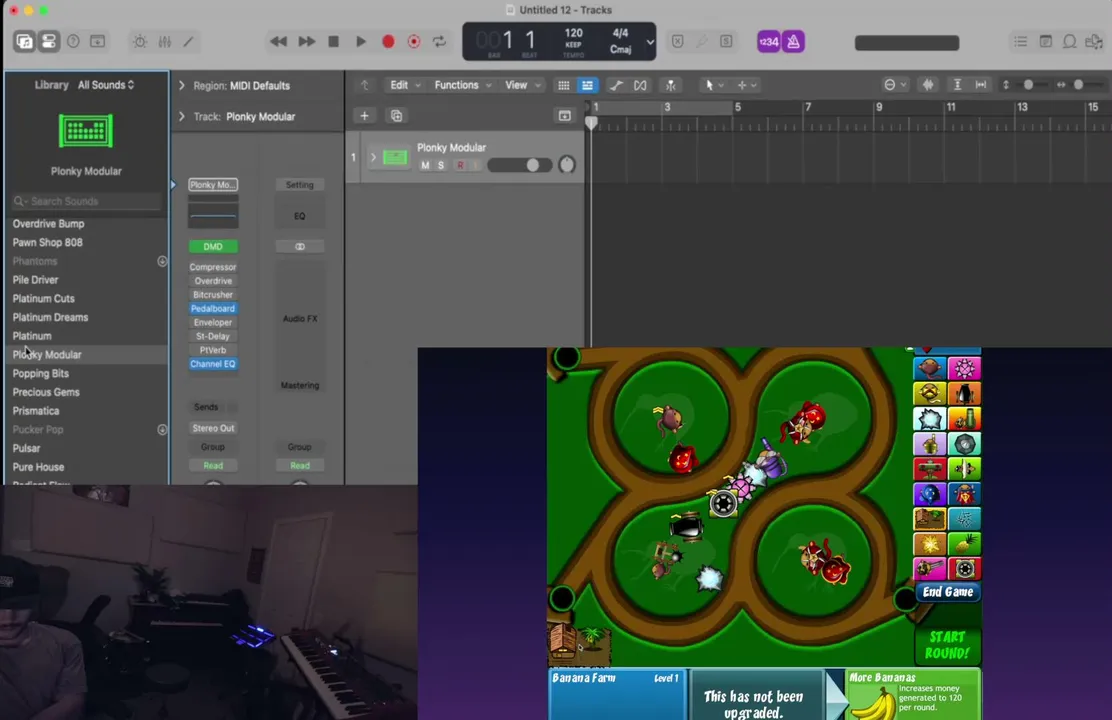1112x720 pixels.
Task: Open the Smart Controls dial icon
Action: [x=140, y=42]
